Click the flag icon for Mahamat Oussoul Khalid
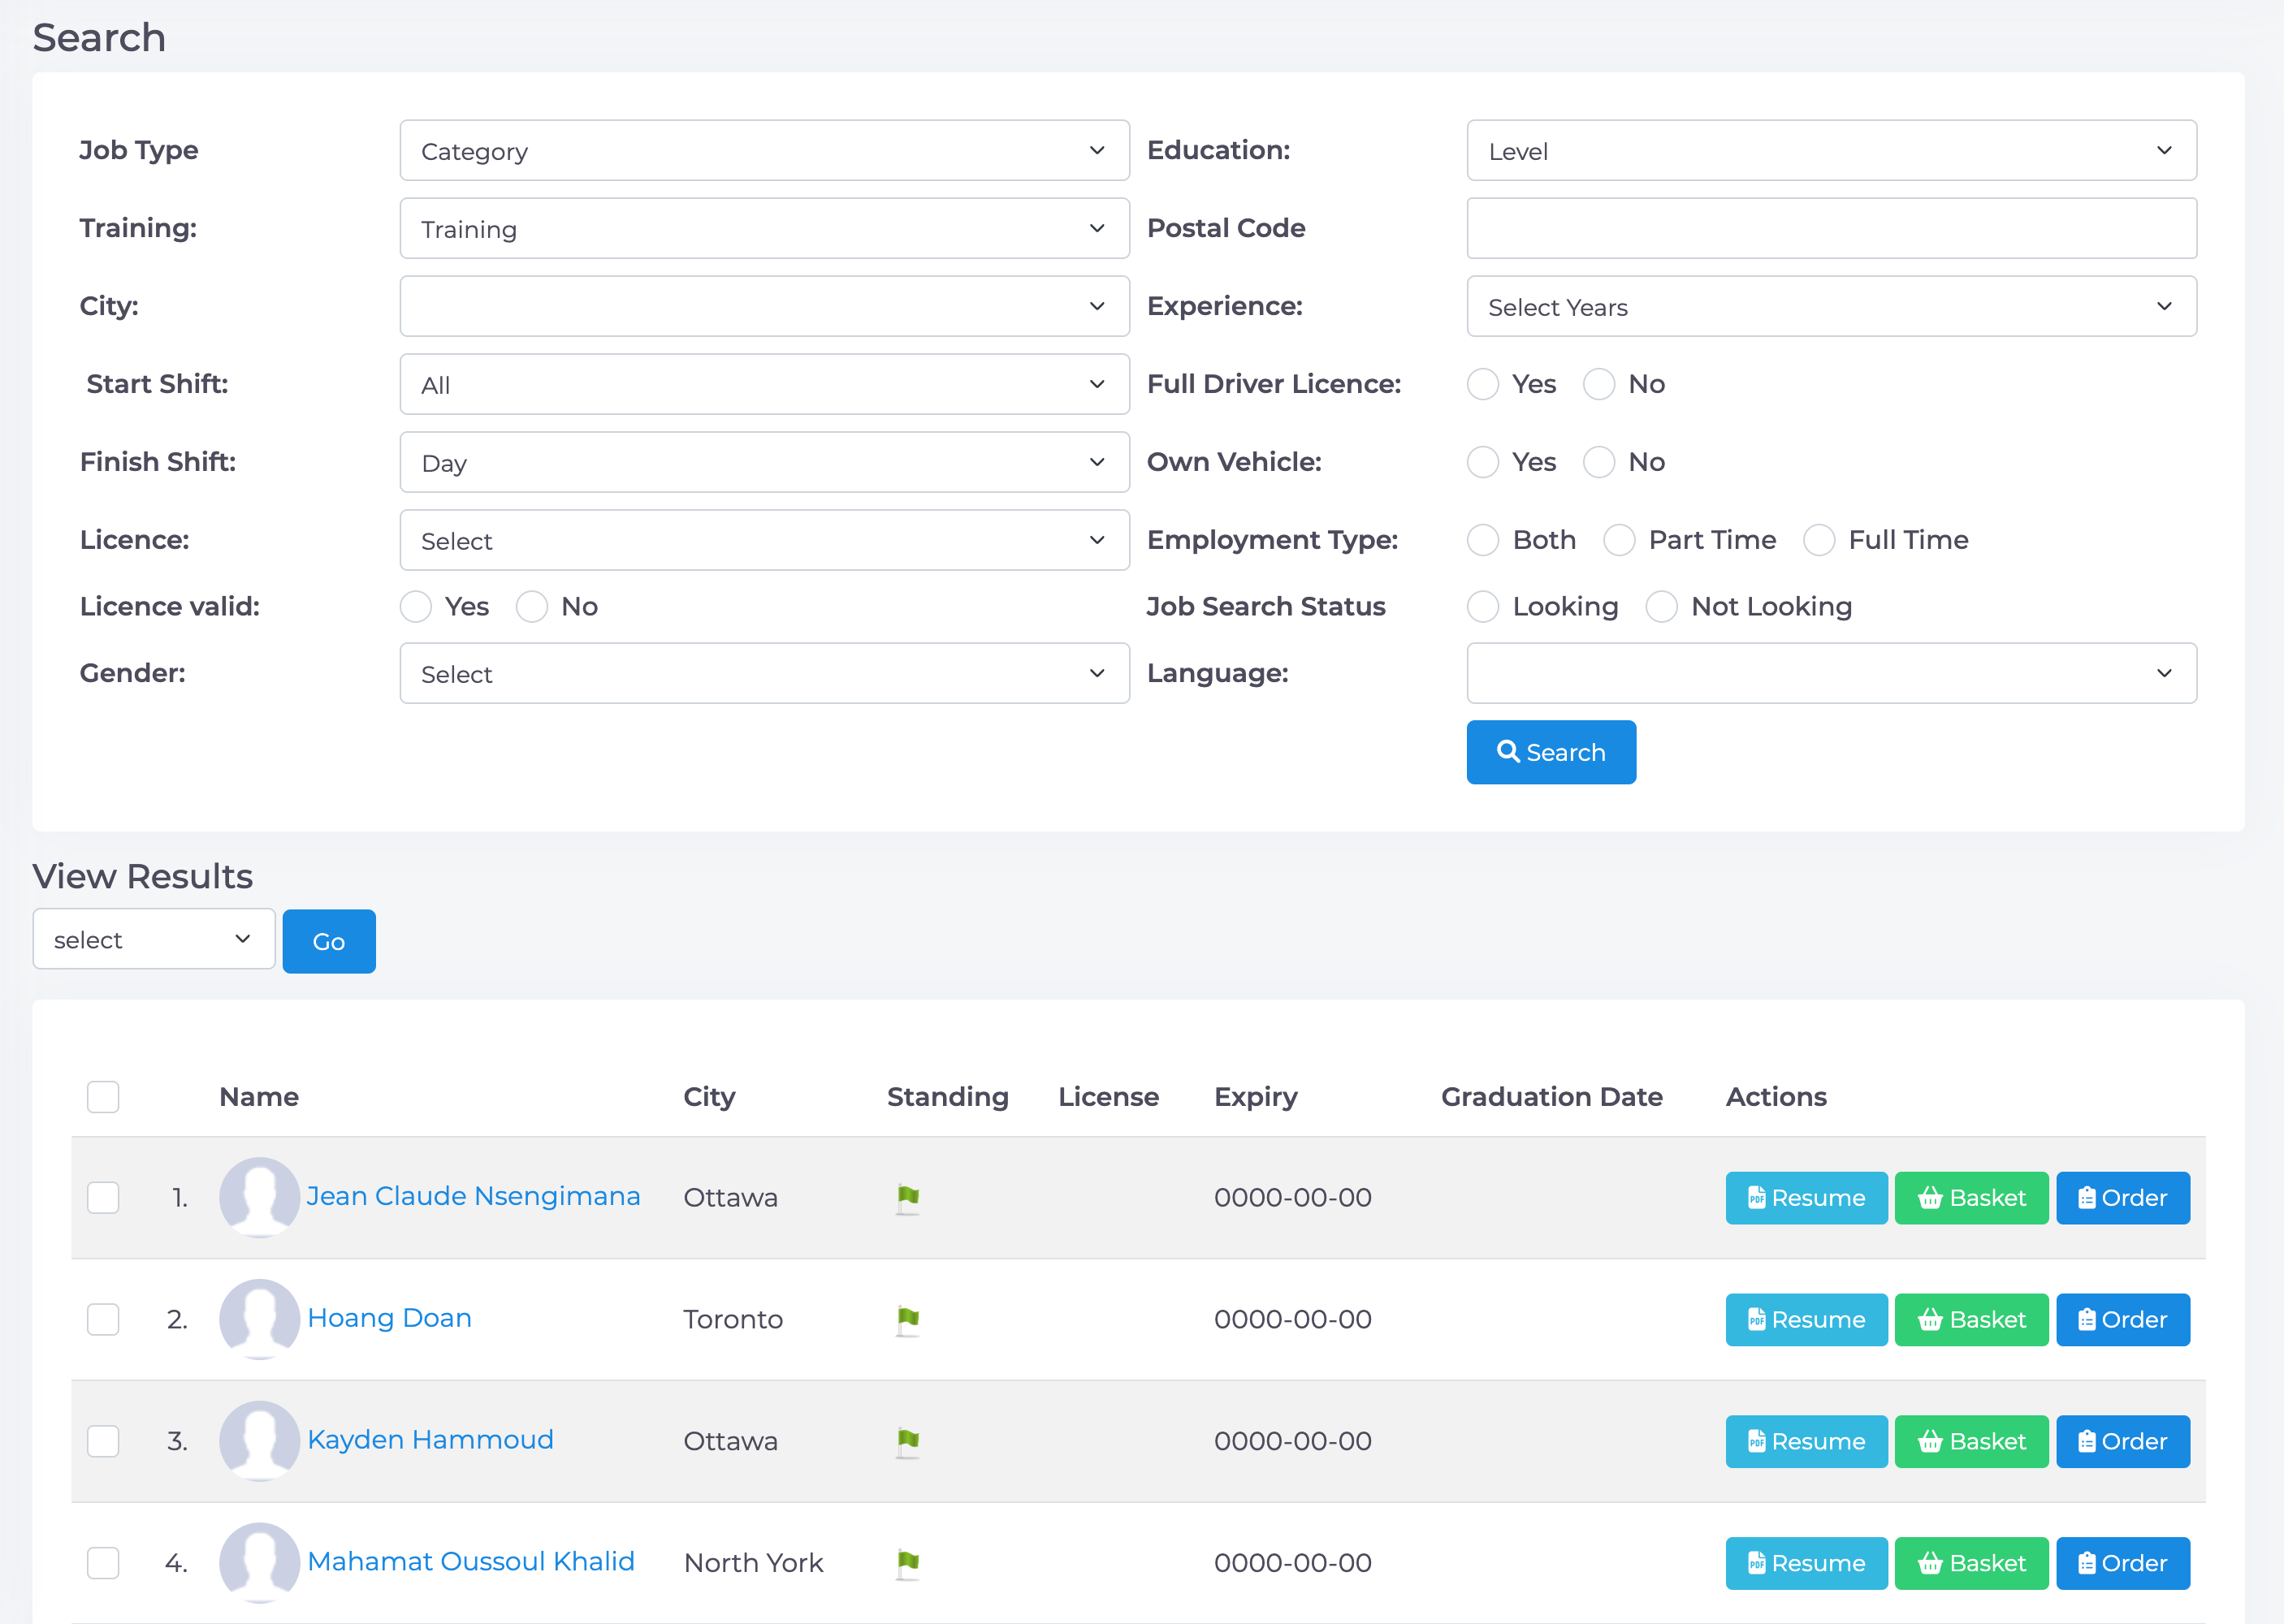This screenshot has height=1624, width=2284. pyautogui.click(x=908, y=1564)
